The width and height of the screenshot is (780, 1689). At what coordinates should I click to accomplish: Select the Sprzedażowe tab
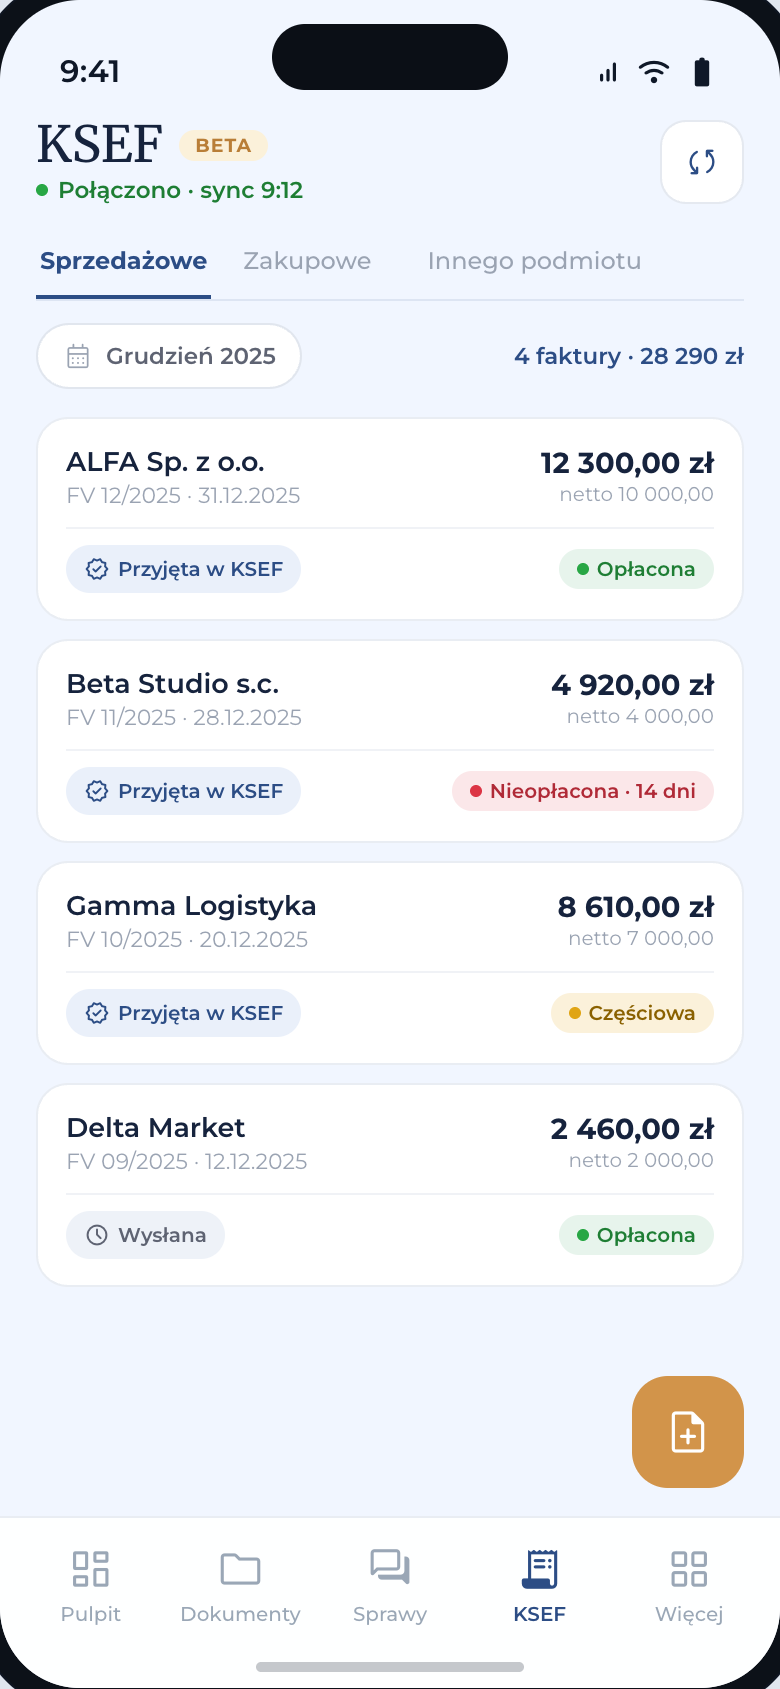[x=124, y=261]
